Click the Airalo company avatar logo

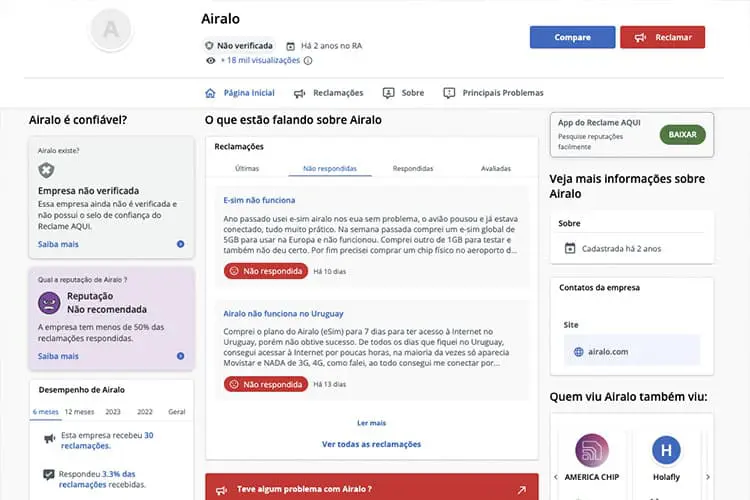[x=111, y=29]
